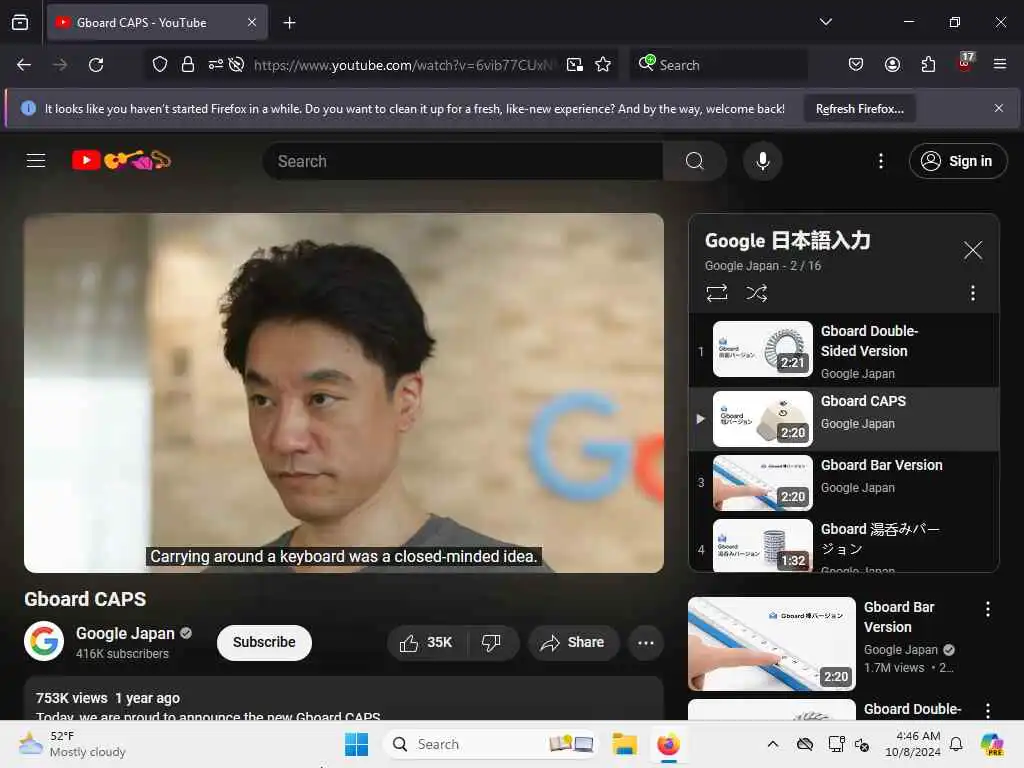List all tabs dropdown arrow

[x=825, y=22]
